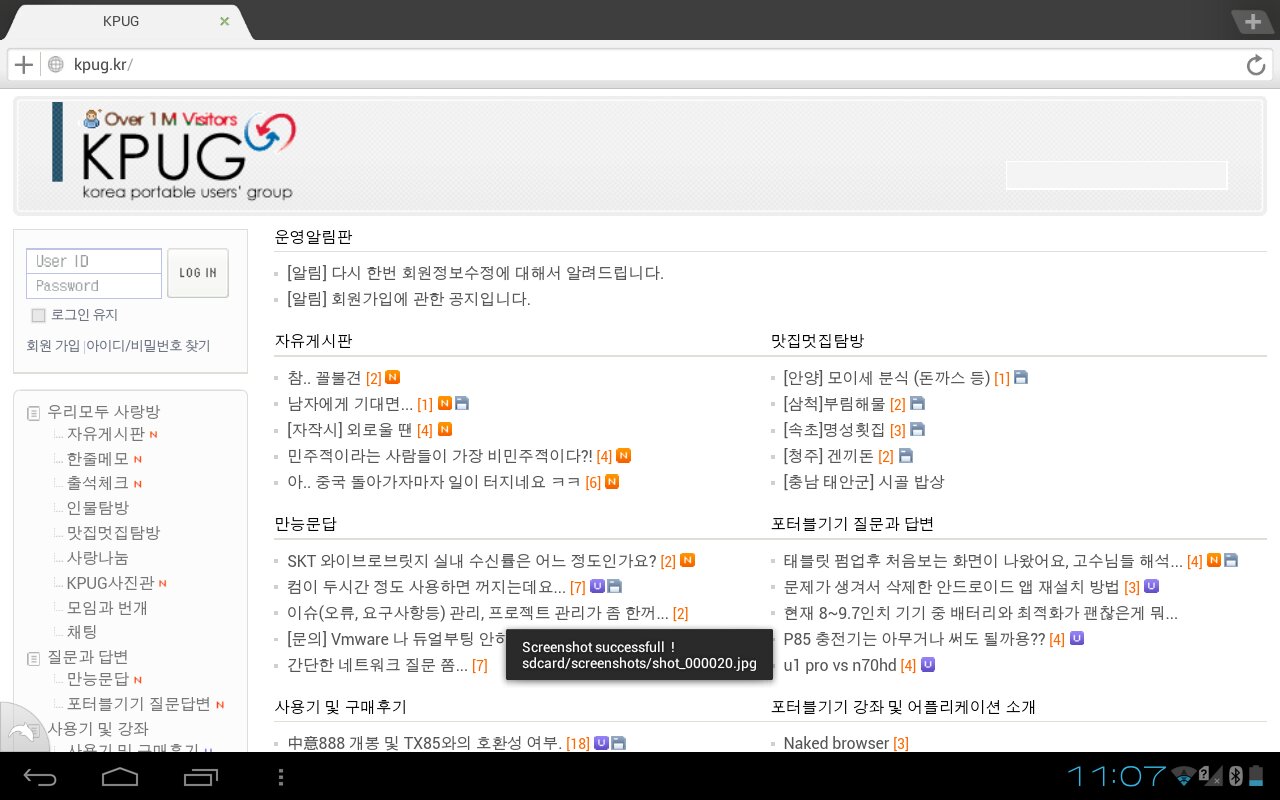Open 한줄메모 in sidebar
1280x800 pixels.
coord(98,459)
